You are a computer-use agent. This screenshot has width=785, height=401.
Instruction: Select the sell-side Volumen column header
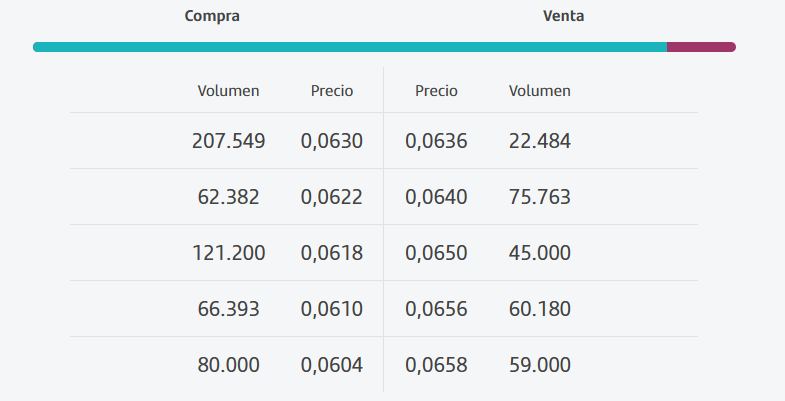pos(540,91)
